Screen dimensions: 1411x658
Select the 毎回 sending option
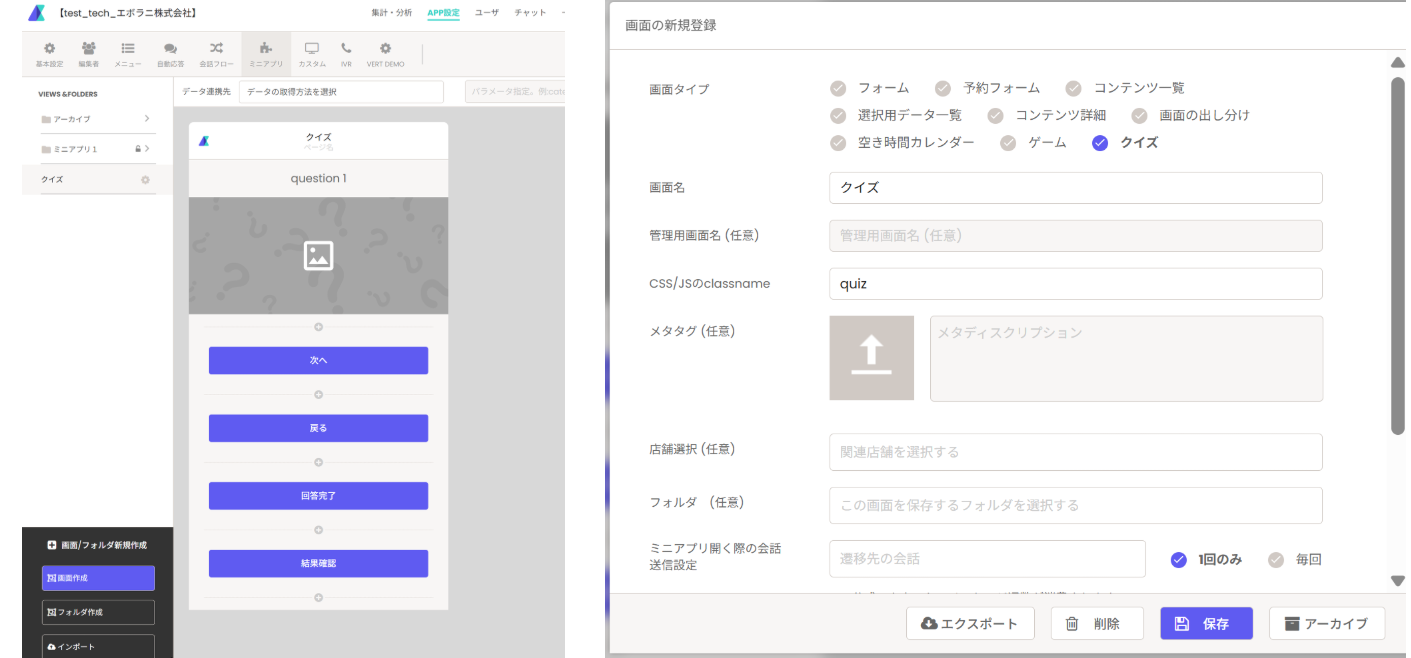coord(1276,560)
